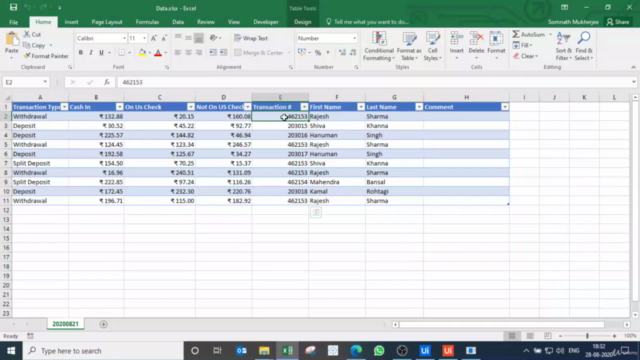This screenshot has height=360, width=640.
Task: Apply the Fill Color bucket
Action: click(x=142, y=53)
